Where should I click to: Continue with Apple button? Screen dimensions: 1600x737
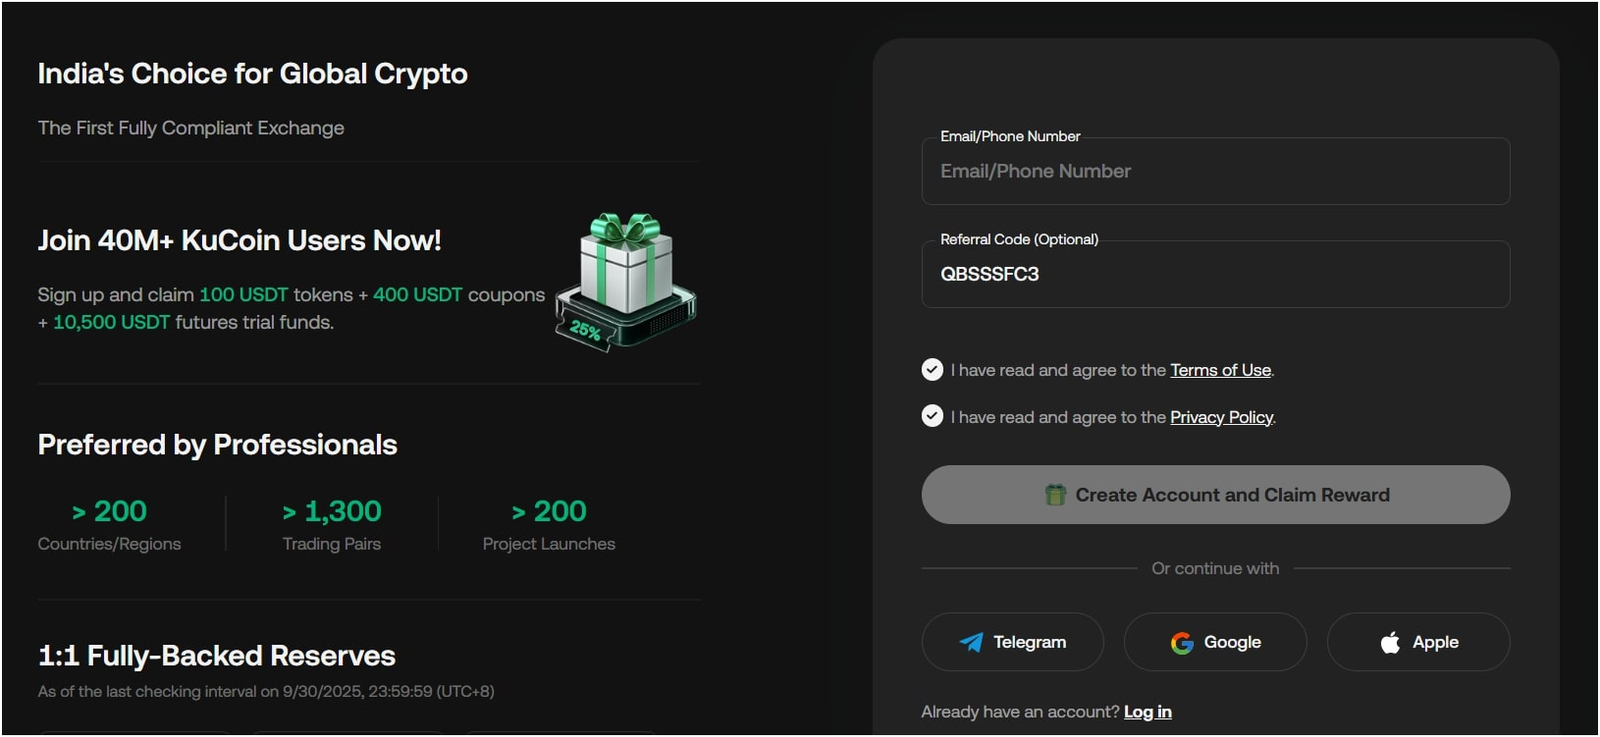tap(1418, 642)
